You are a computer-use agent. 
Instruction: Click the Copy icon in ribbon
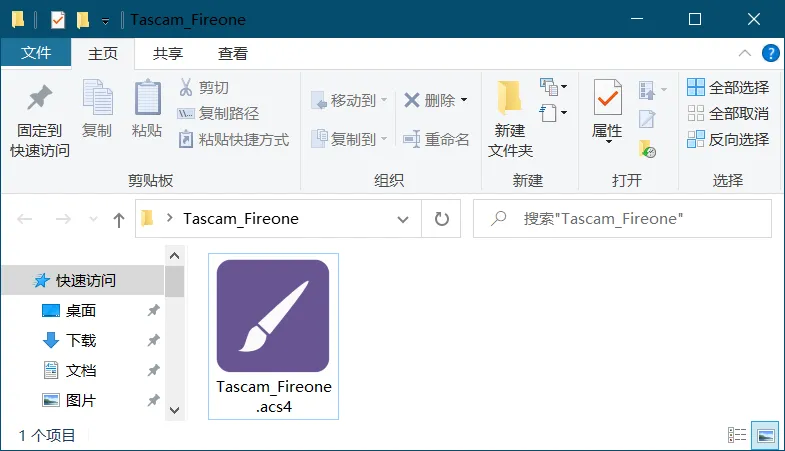97,100
